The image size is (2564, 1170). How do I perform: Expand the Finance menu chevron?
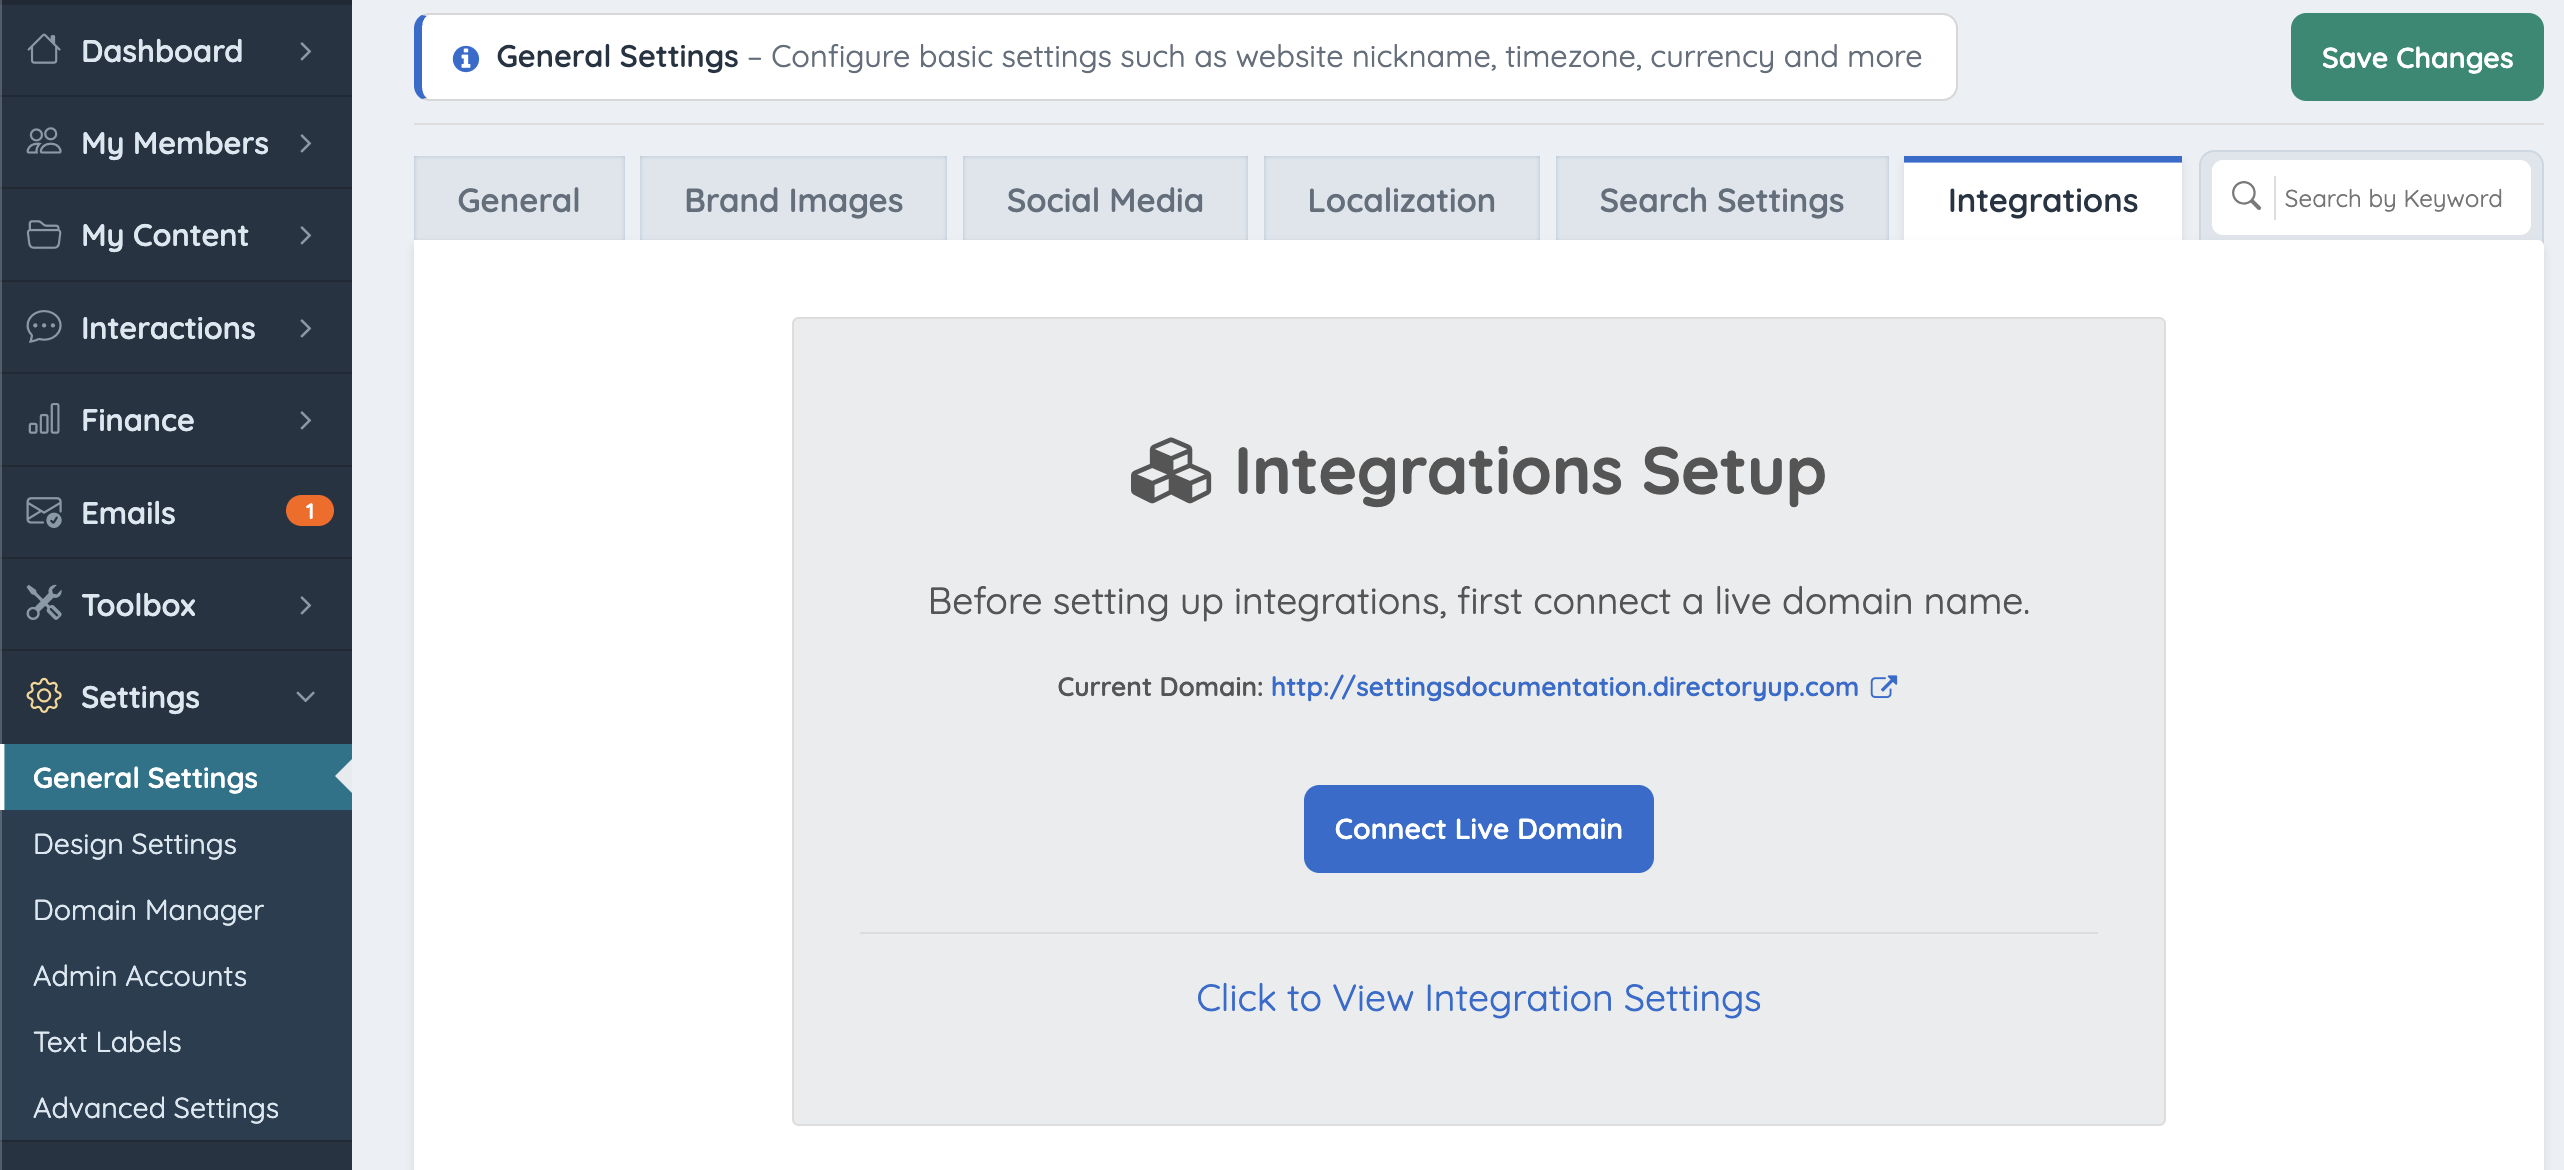pos(306,420)
